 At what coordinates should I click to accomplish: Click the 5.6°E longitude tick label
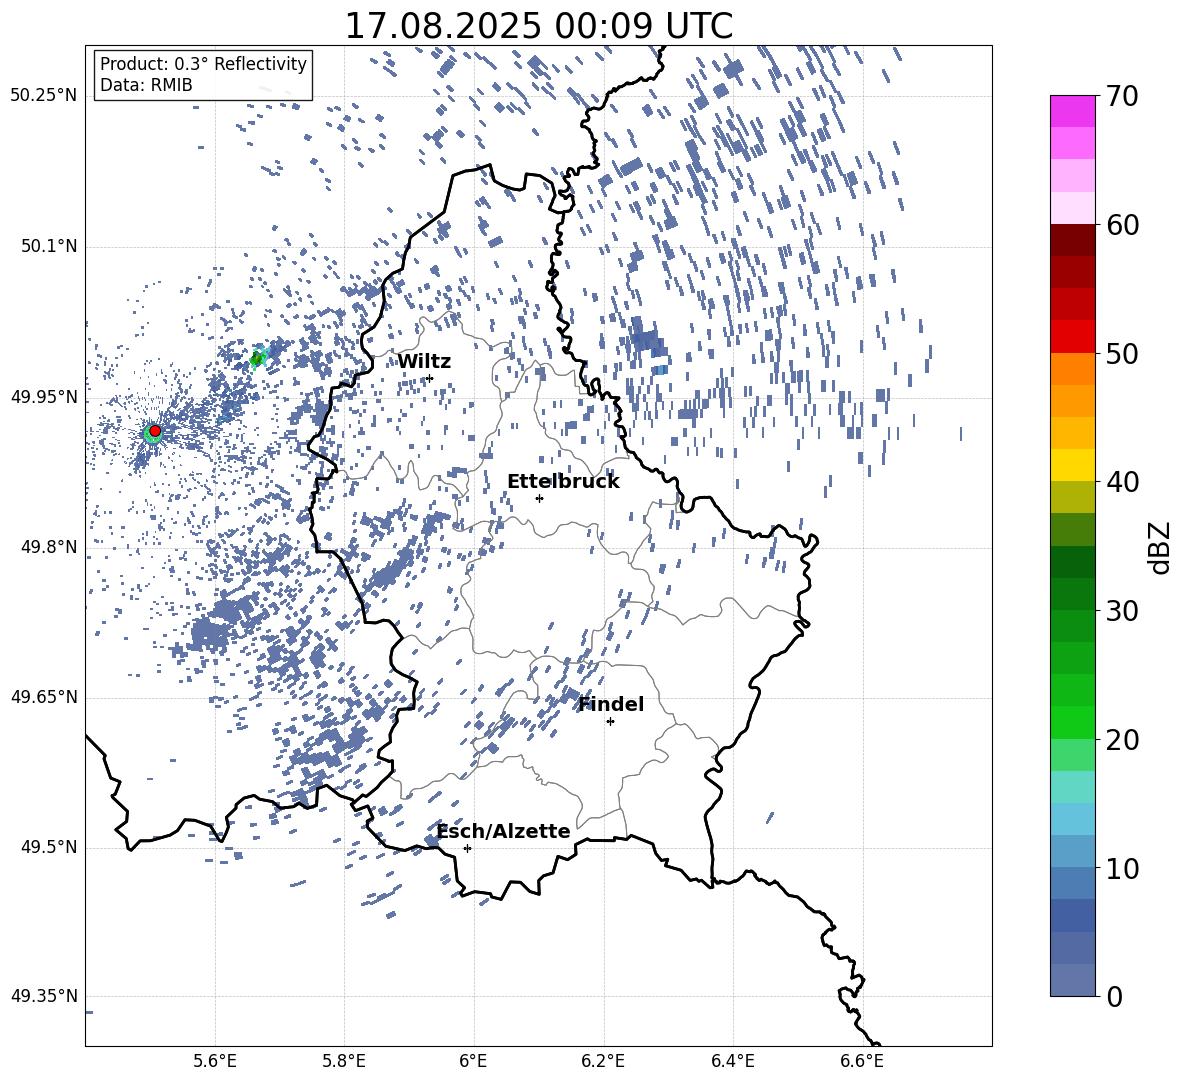point(215,1062)
